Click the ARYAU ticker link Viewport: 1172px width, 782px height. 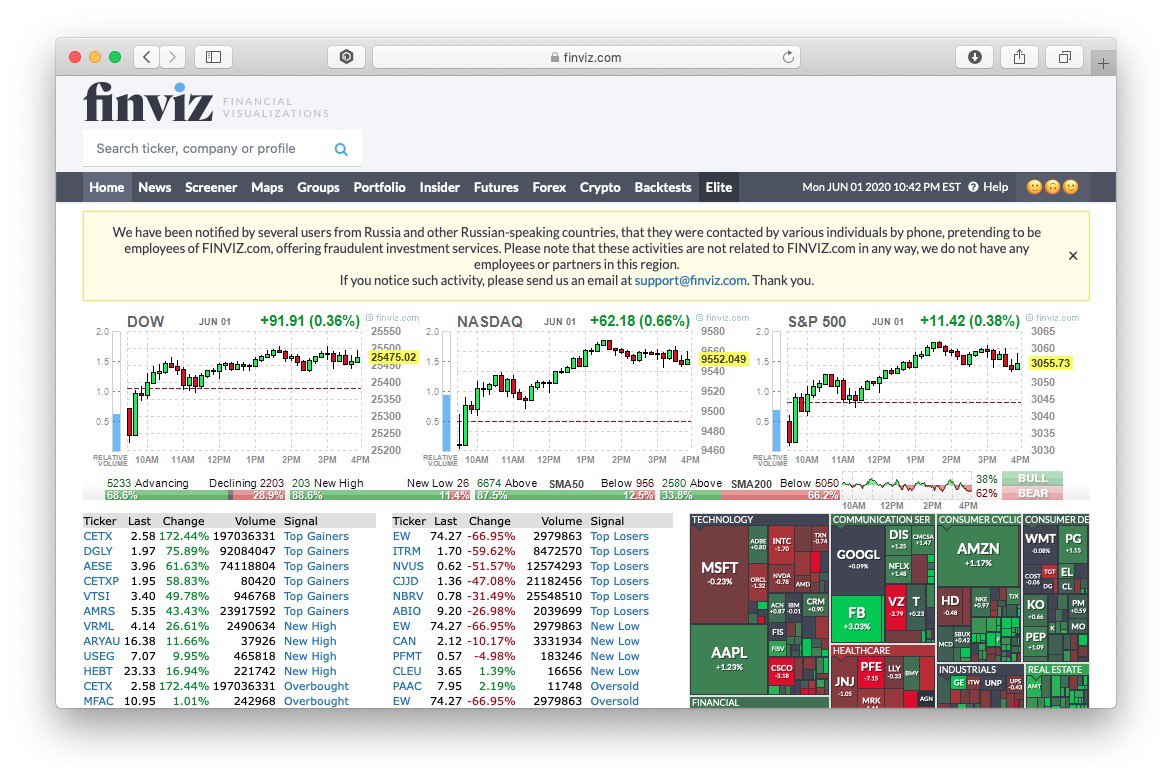pyautogui.click(x=102, y=641)
